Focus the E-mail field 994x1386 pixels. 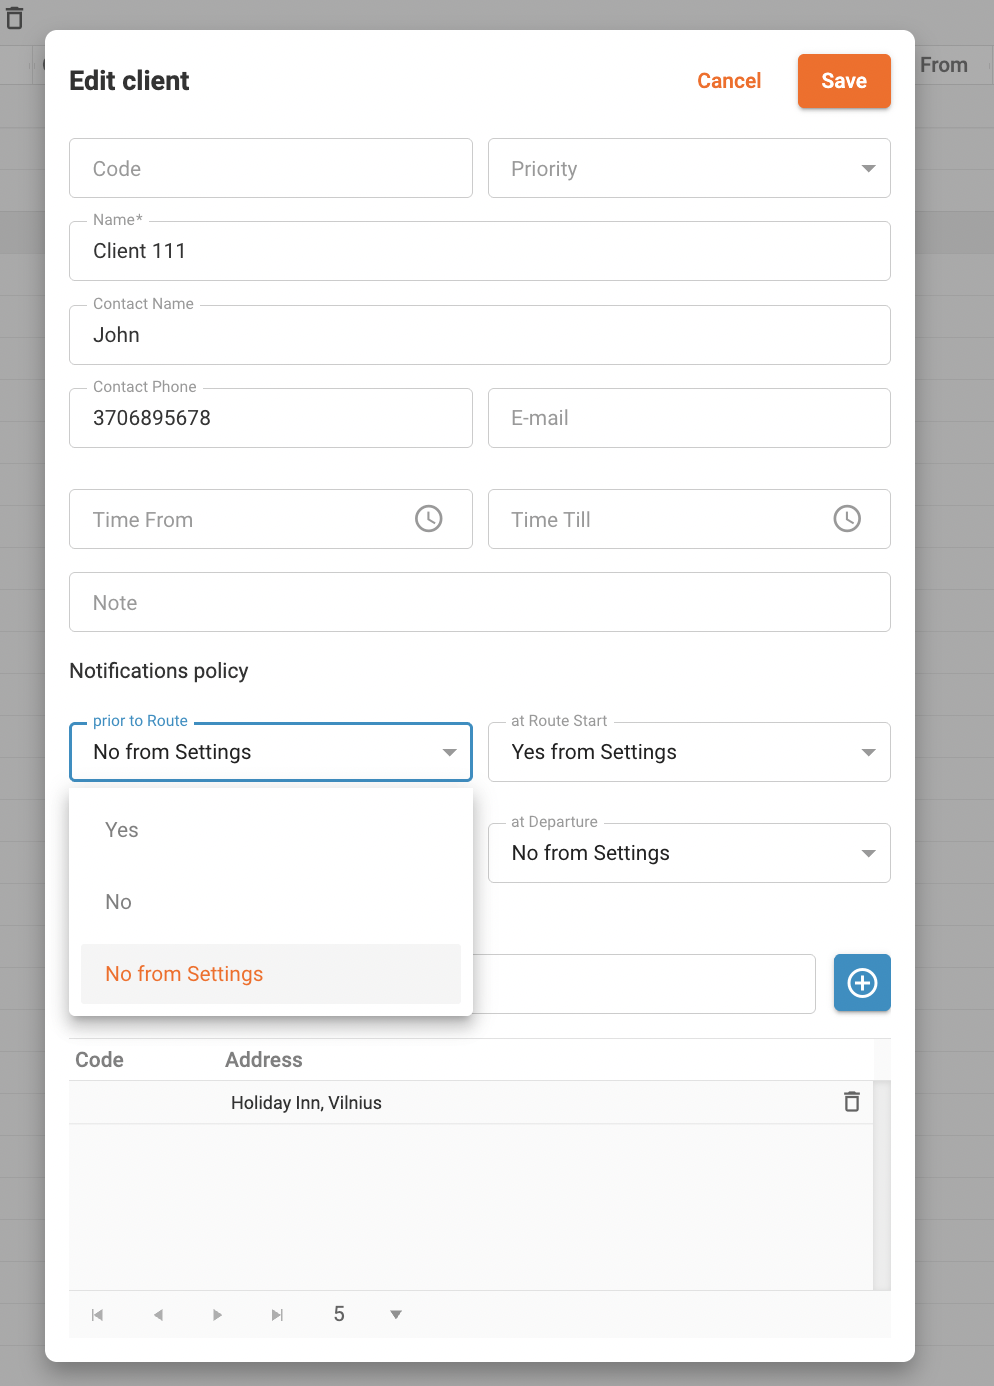click(689, 418)
